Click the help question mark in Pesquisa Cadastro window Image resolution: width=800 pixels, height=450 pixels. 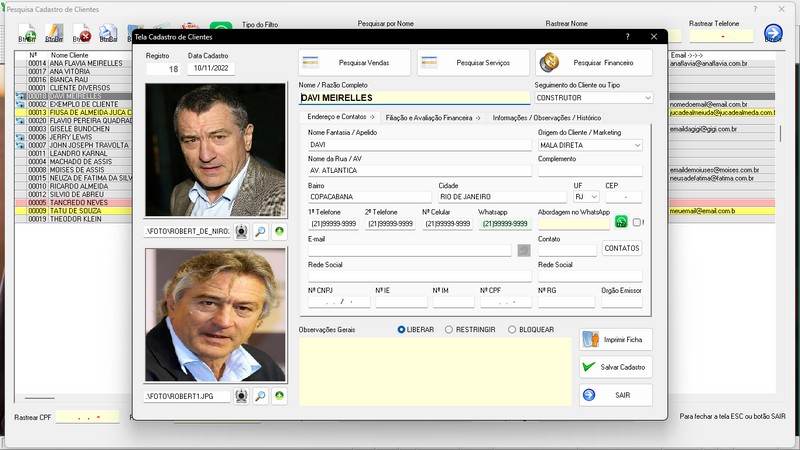(x=755, y=9)
